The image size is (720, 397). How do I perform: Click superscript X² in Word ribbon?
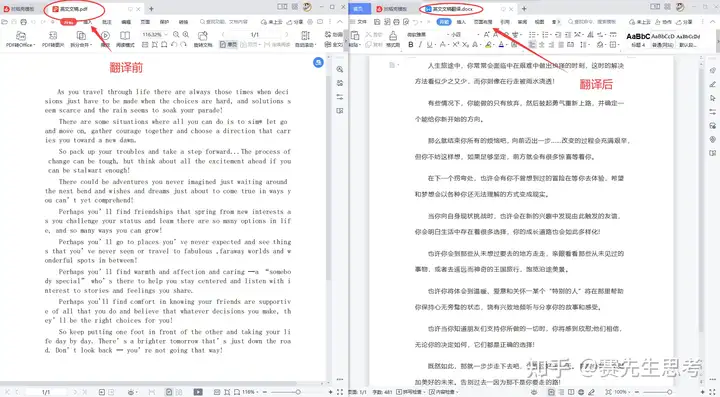pyautogui.click(x=456, y=45)
